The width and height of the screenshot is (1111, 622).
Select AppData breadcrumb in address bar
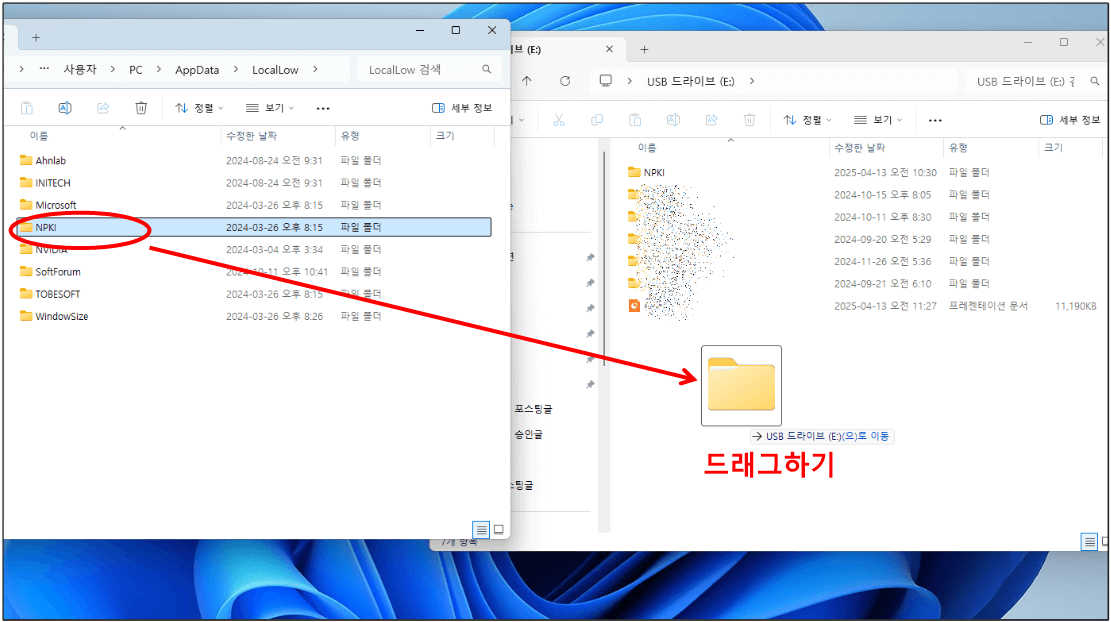click(197, 69)
